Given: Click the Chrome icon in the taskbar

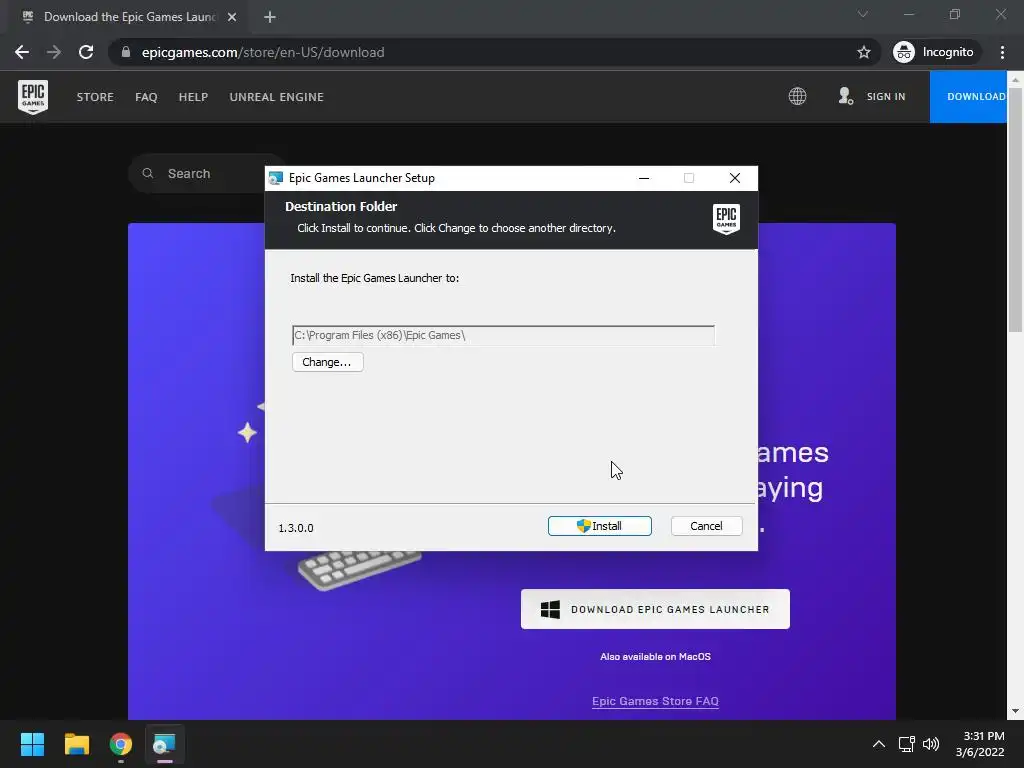Looking at the screenshot, I should [121, 744].
